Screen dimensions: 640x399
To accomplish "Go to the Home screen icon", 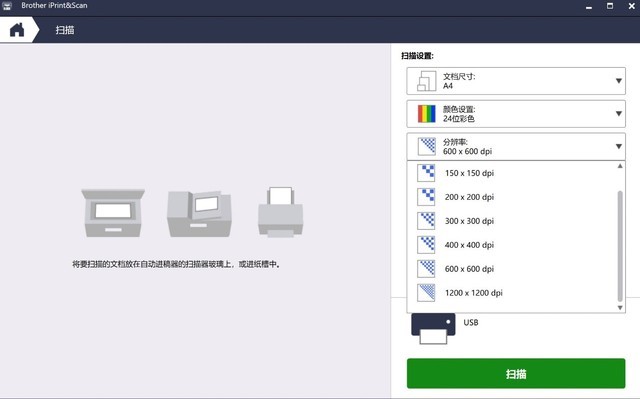I will click(17, 30).
